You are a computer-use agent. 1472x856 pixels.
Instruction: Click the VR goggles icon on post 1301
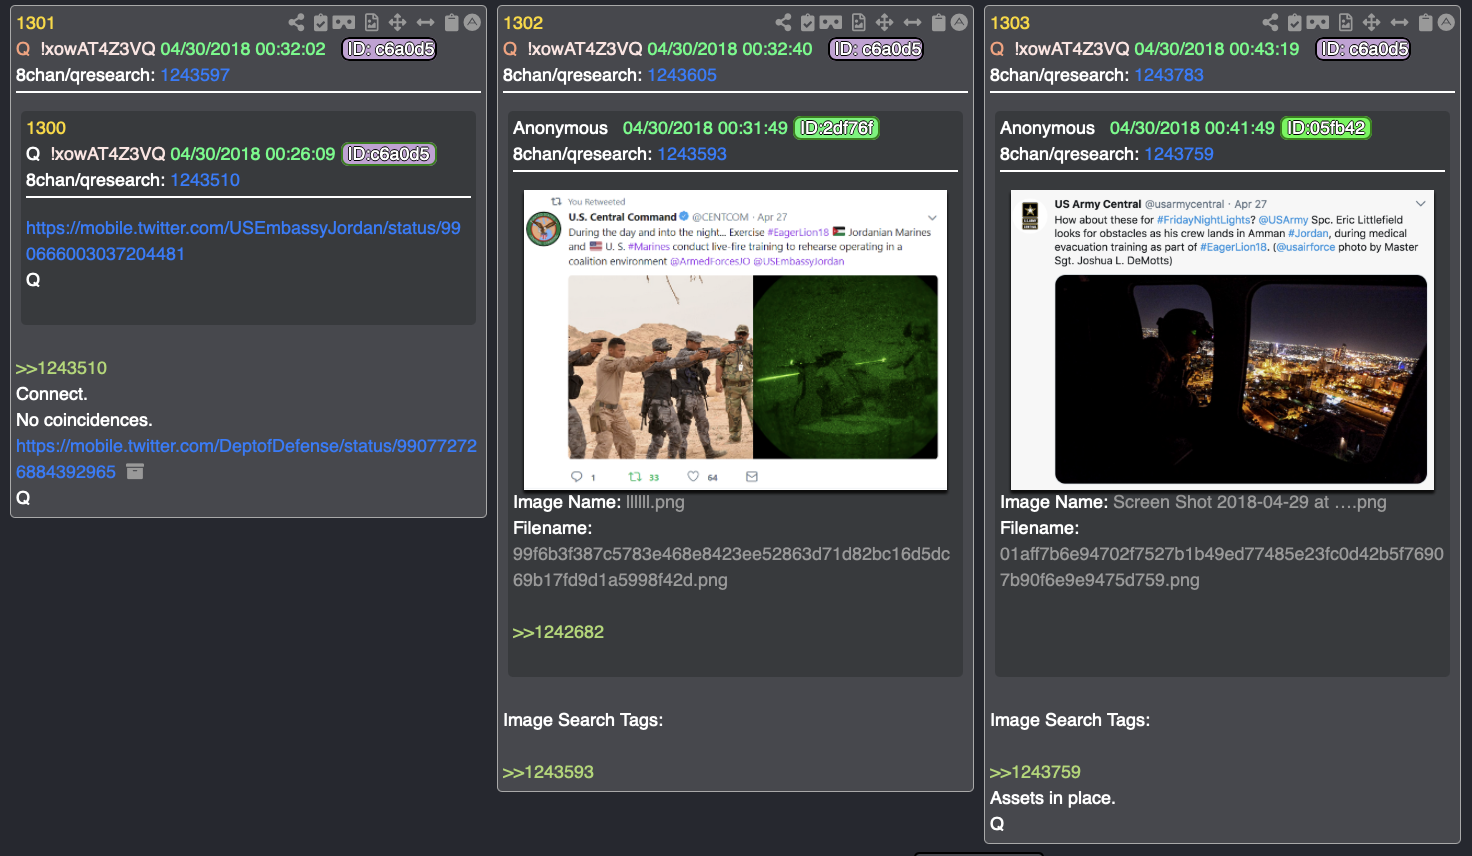344,22
